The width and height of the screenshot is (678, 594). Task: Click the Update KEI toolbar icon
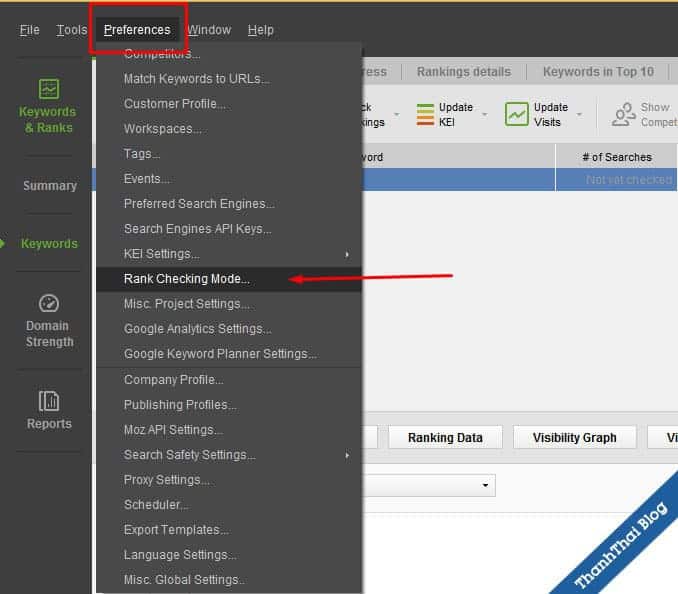(425, 114)
